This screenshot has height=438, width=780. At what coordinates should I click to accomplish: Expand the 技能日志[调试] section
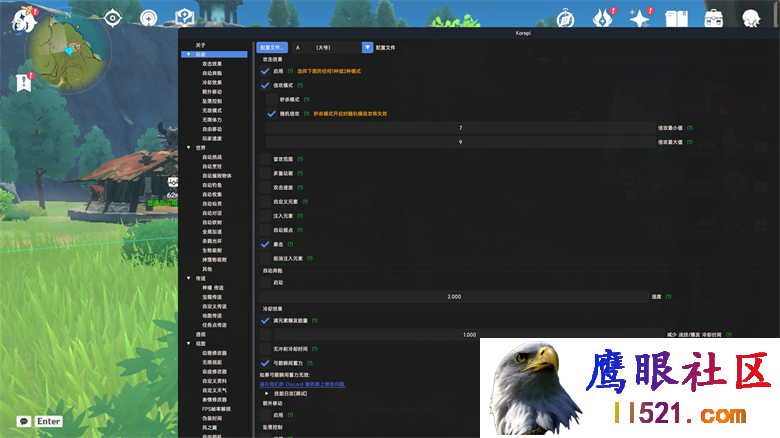click(x=267, y=394)
